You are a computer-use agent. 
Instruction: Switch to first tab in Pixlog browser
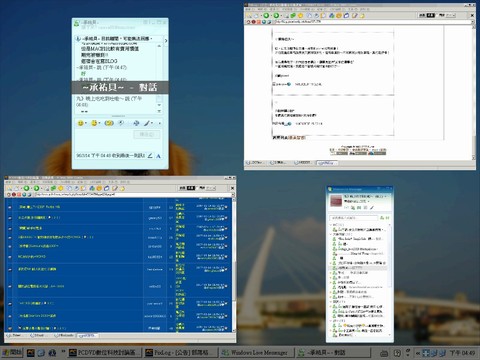point(255,163)
